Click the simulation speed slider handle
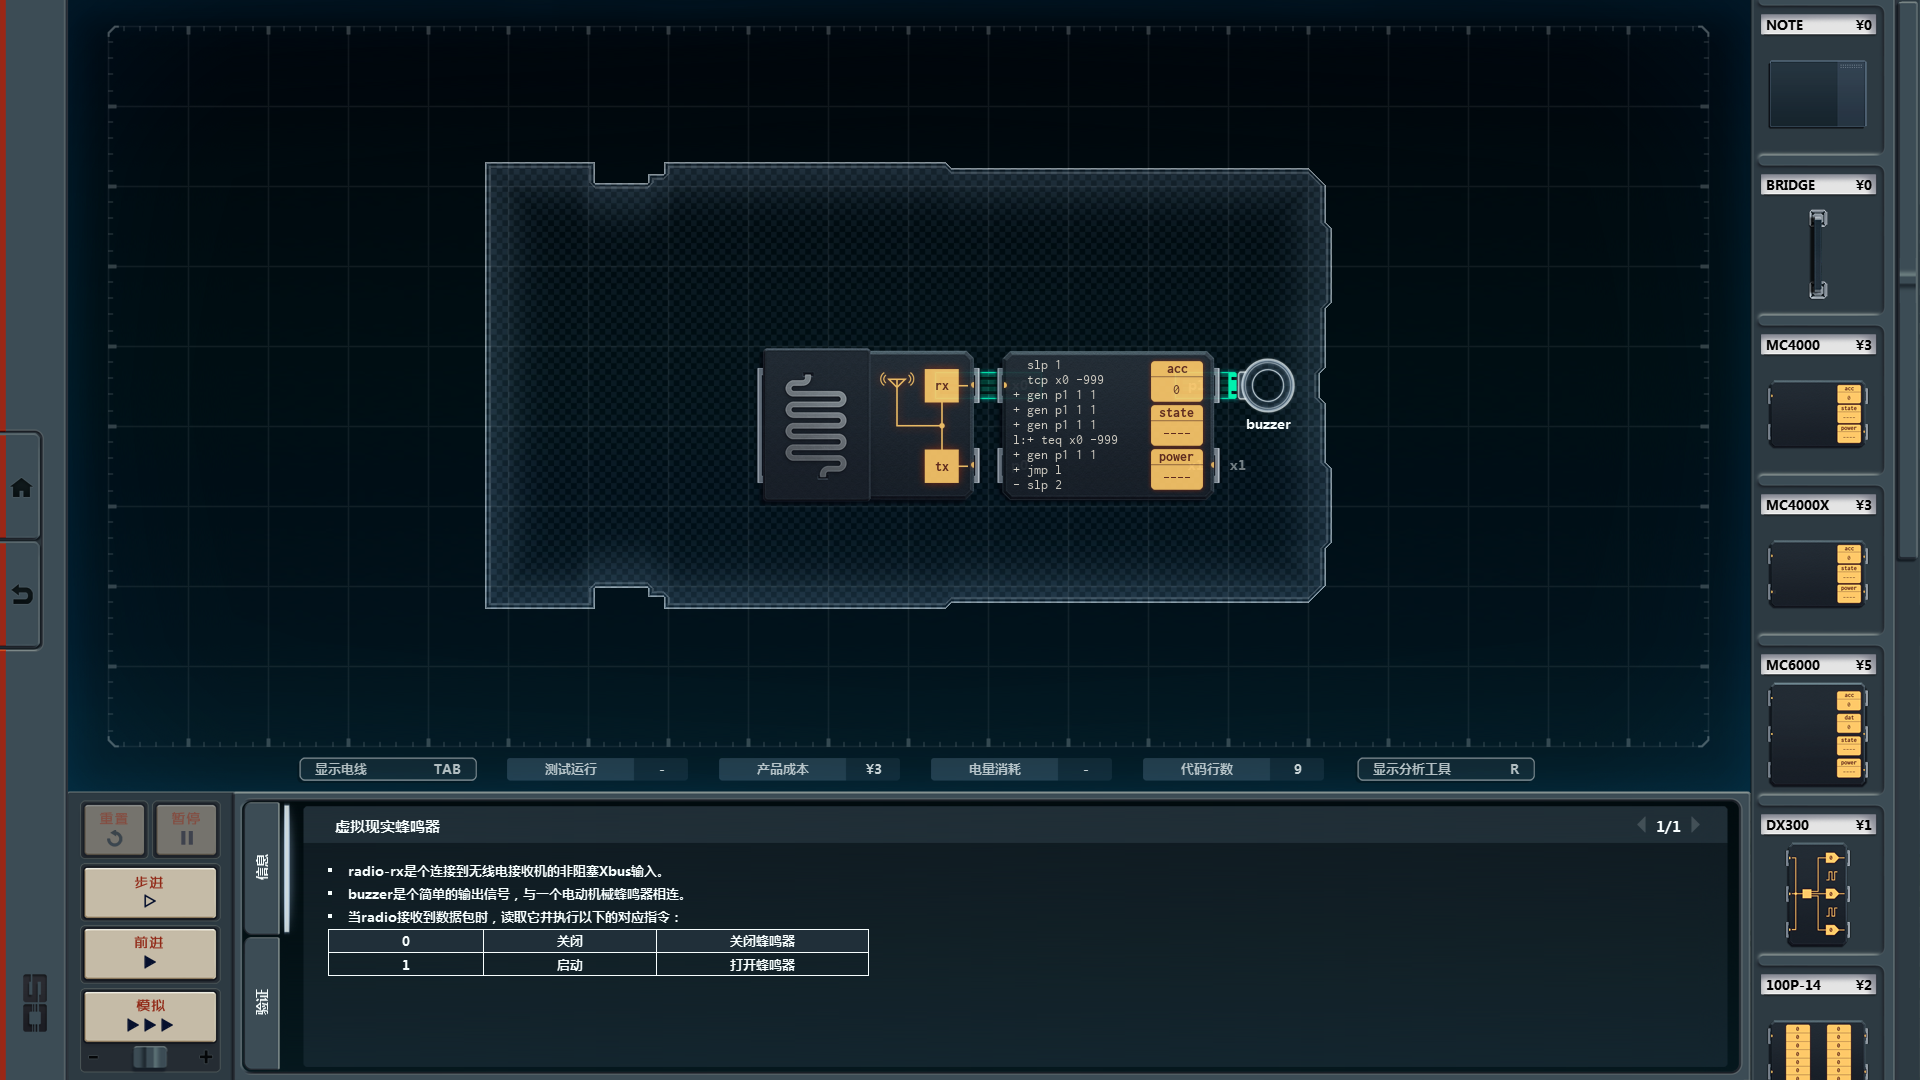This screenshot has height=1080, width=1920. (x=150, y=1057)
